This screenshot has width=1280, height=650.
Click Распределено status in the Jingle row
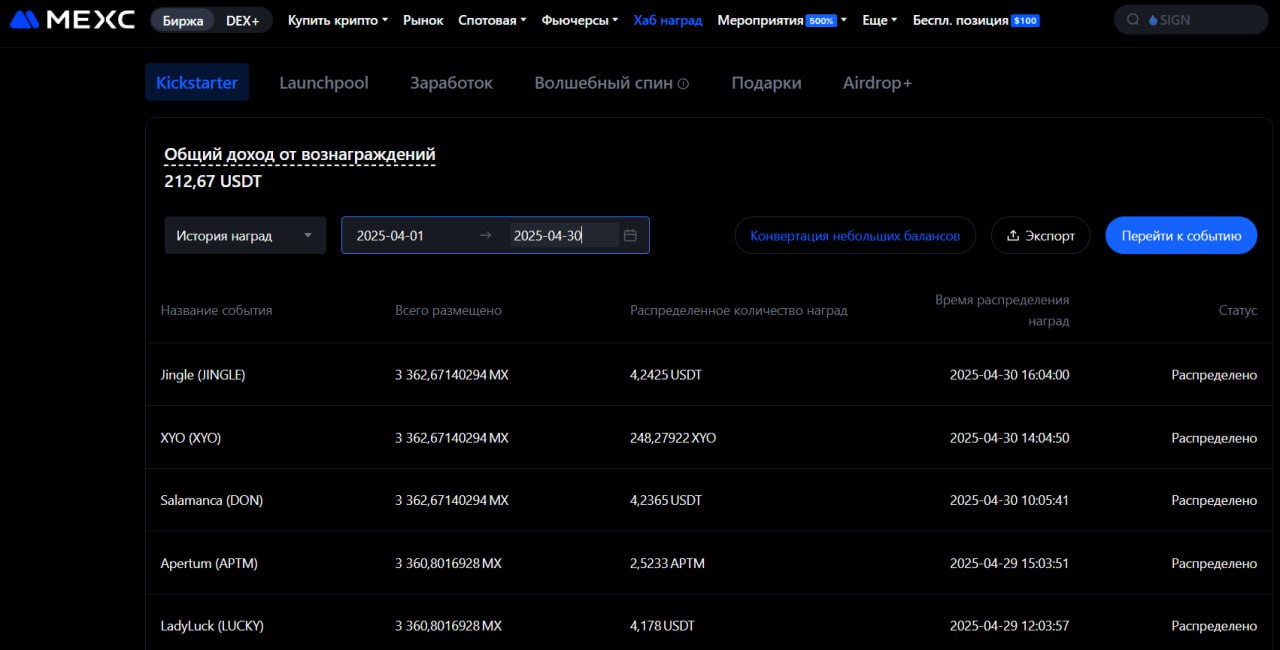click(x=1214, y=375)
